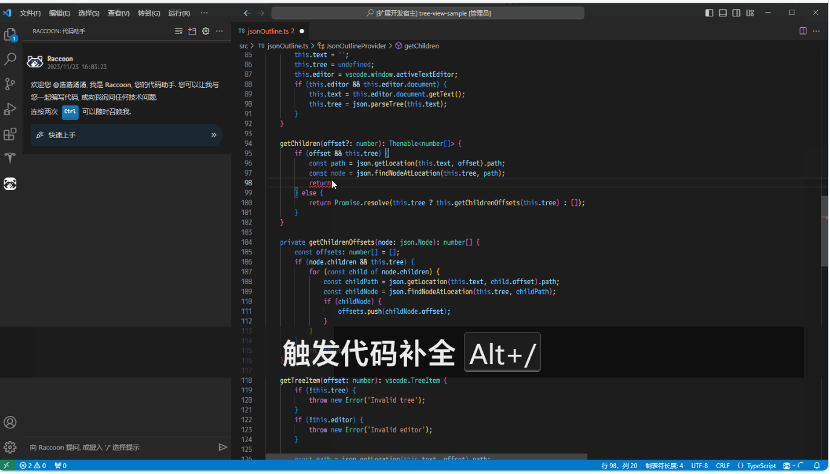Toggle secondary sidebar layout button
Image resolution: width=830 pixels, height=474 pixels.
(x=738, y=12)
